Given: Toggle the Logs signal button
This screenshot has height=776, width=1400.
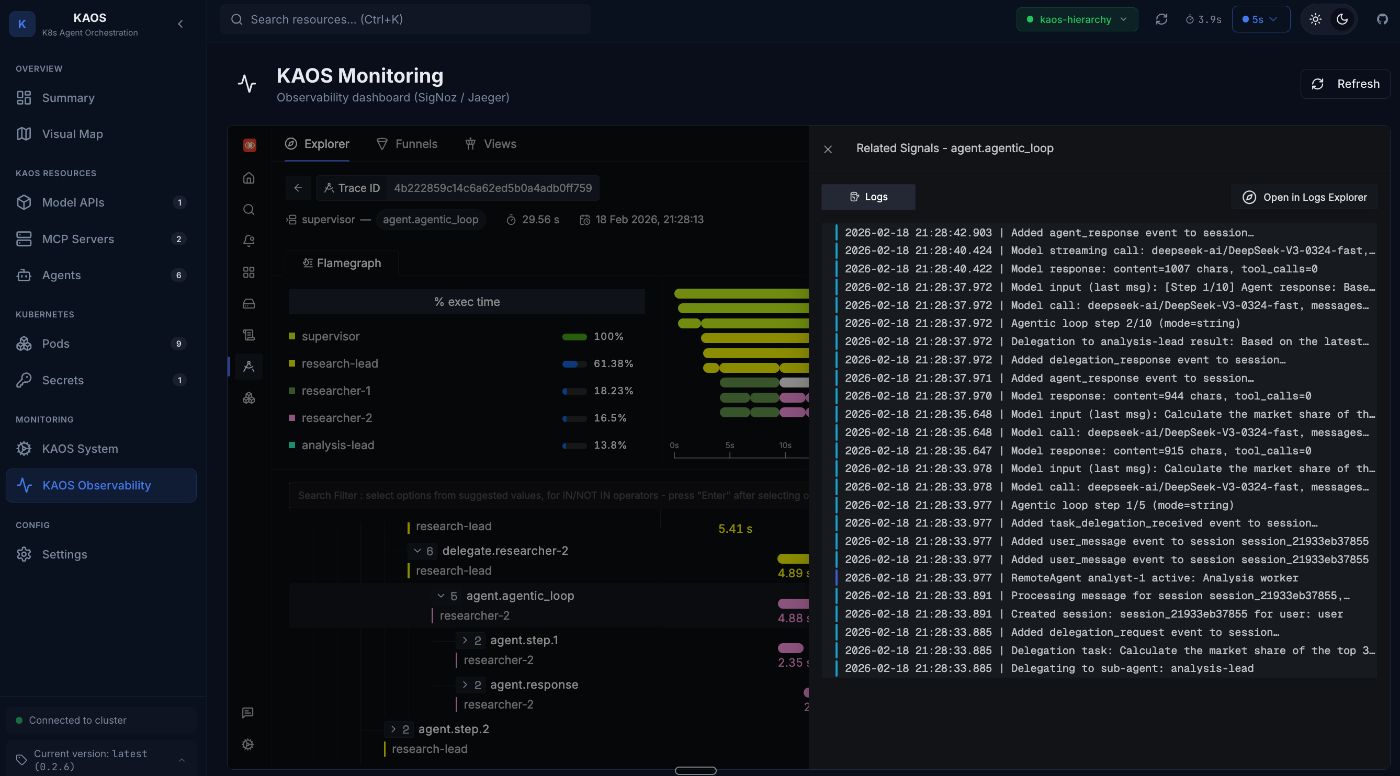Looking at the screenshot, I should click(x=868, y=197).
